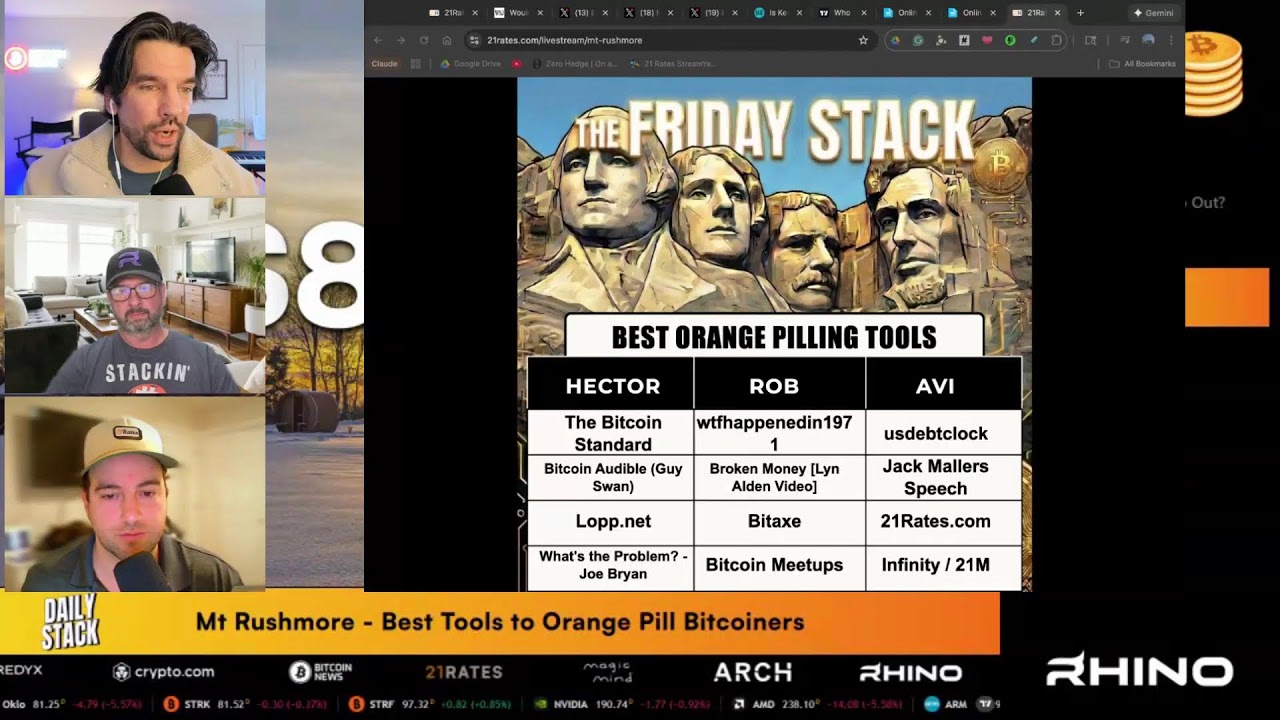The image size is (1280, 720).
Task: Bookmark this page with the star icon
Action: [x=863, y=40]
